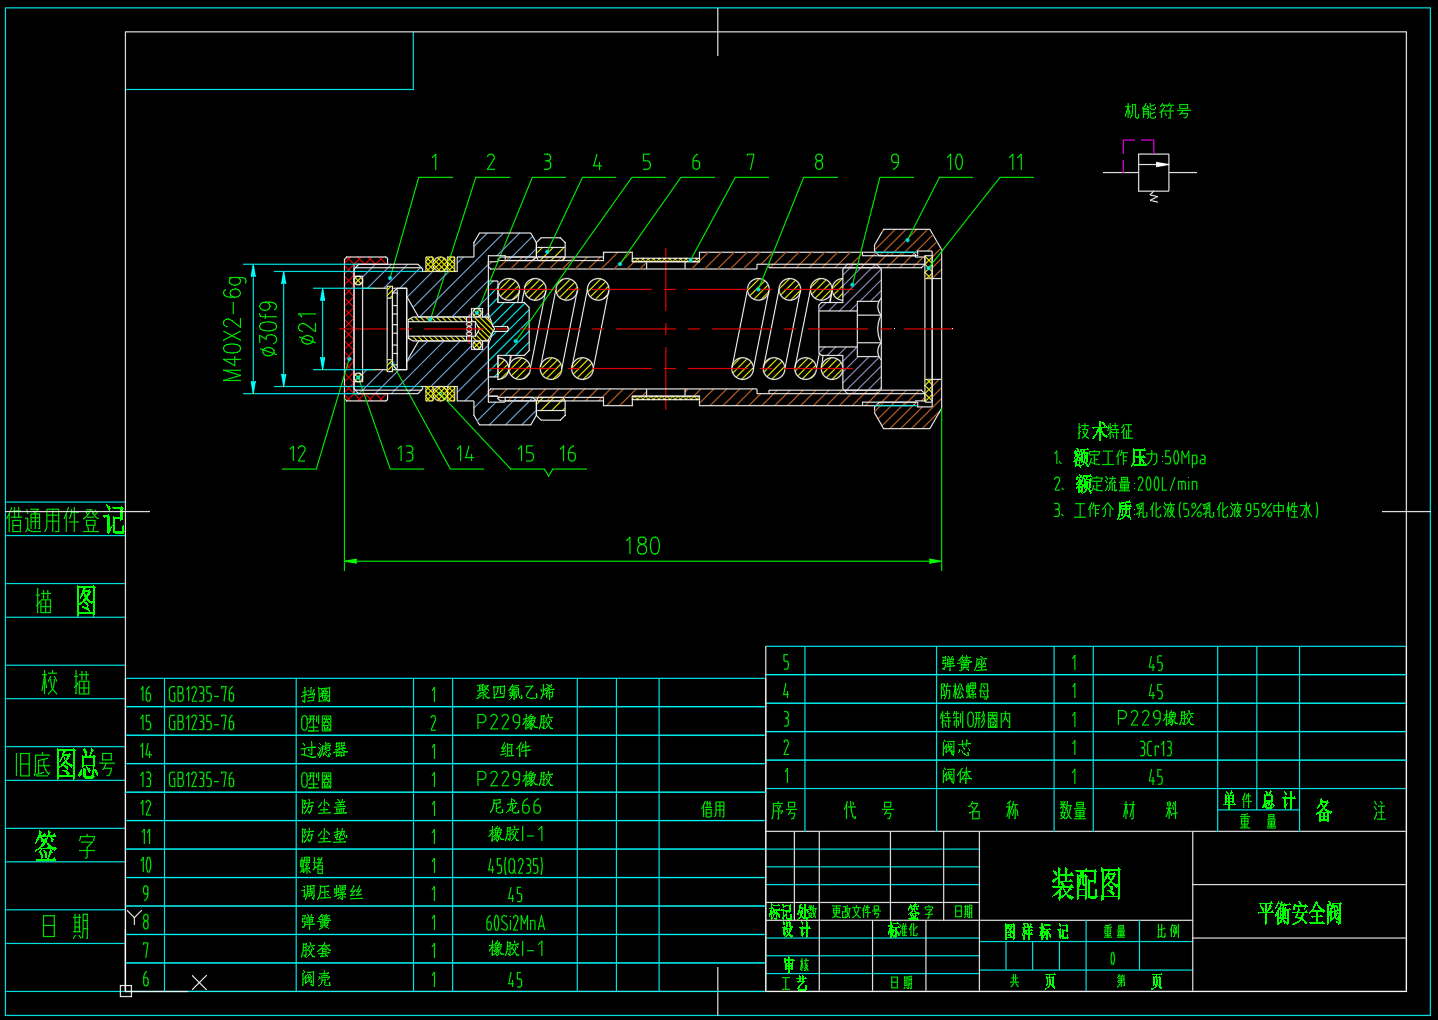
Task: Click the '描图' side label
Action: tap(65, 601)
